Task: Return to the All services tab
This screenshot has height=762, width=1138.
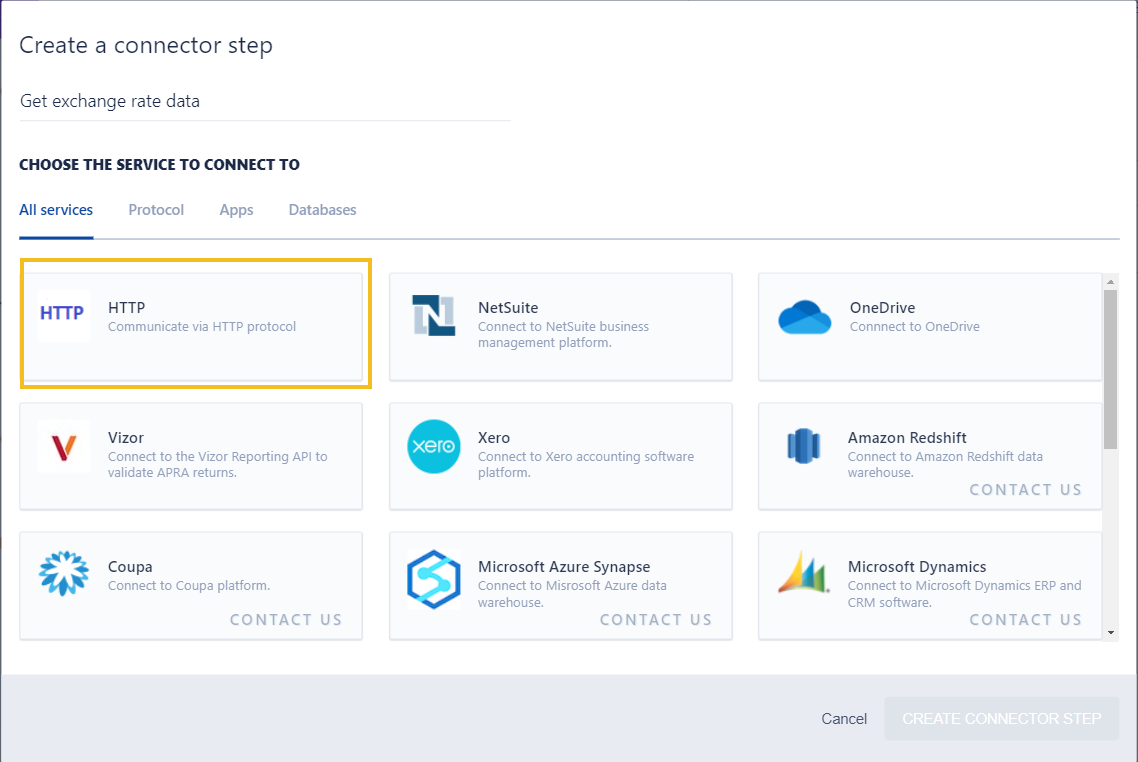Action: point(56,210)
